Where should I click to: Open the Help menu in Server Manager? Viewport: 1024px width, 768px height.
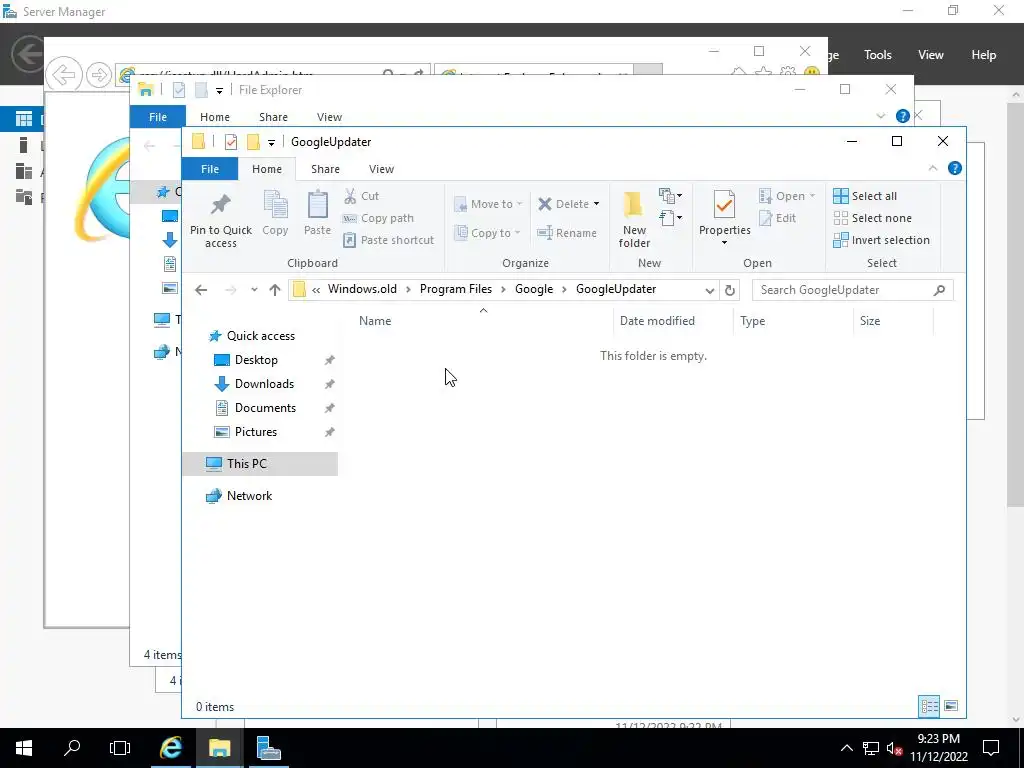click(983, 55)
